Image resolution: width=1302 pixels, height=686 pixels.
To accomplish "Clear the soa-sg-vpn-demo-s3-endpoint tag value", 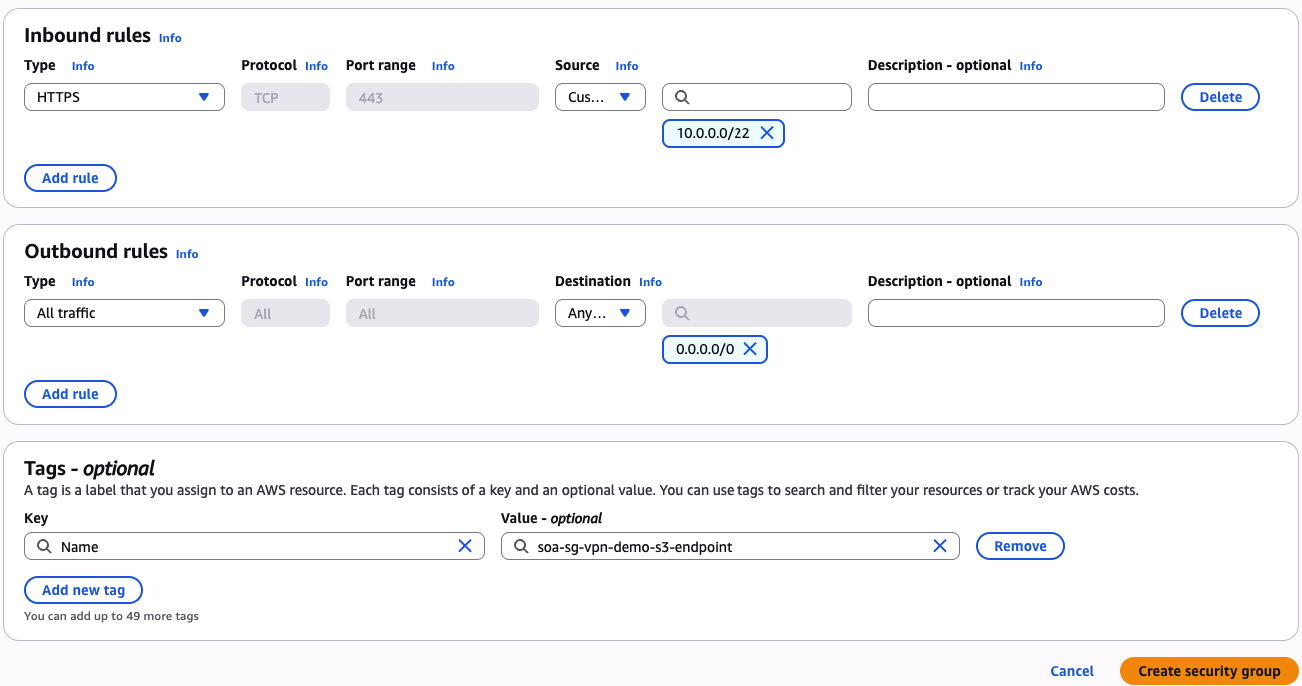I will [940, 546].
